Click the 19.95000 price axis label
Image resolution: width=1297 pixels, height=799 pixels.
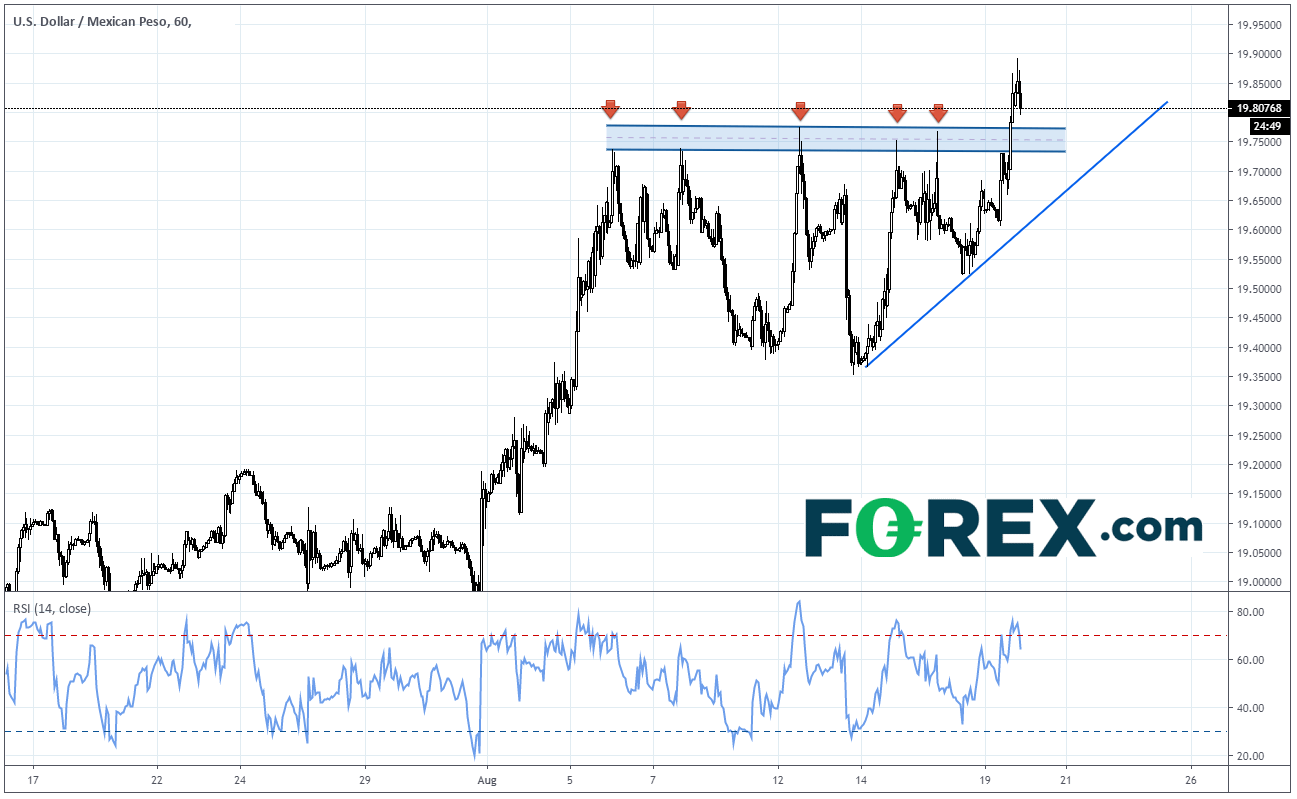click(1259, 25)
